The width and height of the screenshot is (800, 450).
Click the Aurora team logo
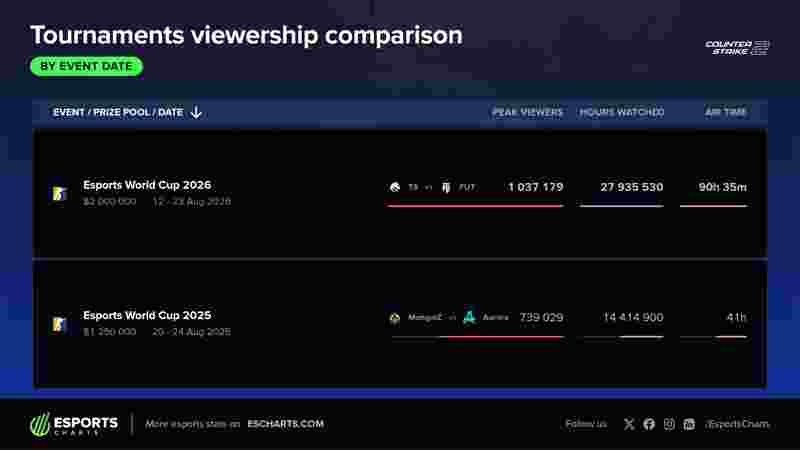(469, 317)
